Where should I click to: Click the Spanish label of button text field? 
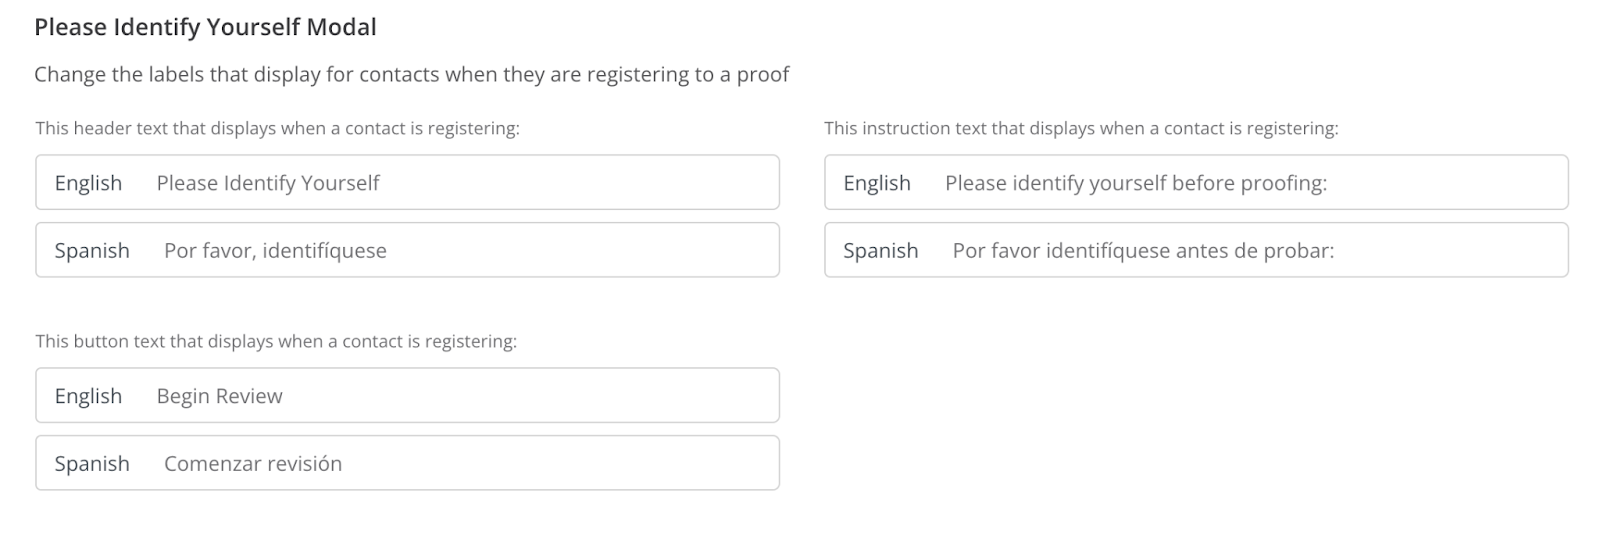(x=92, y=463)
